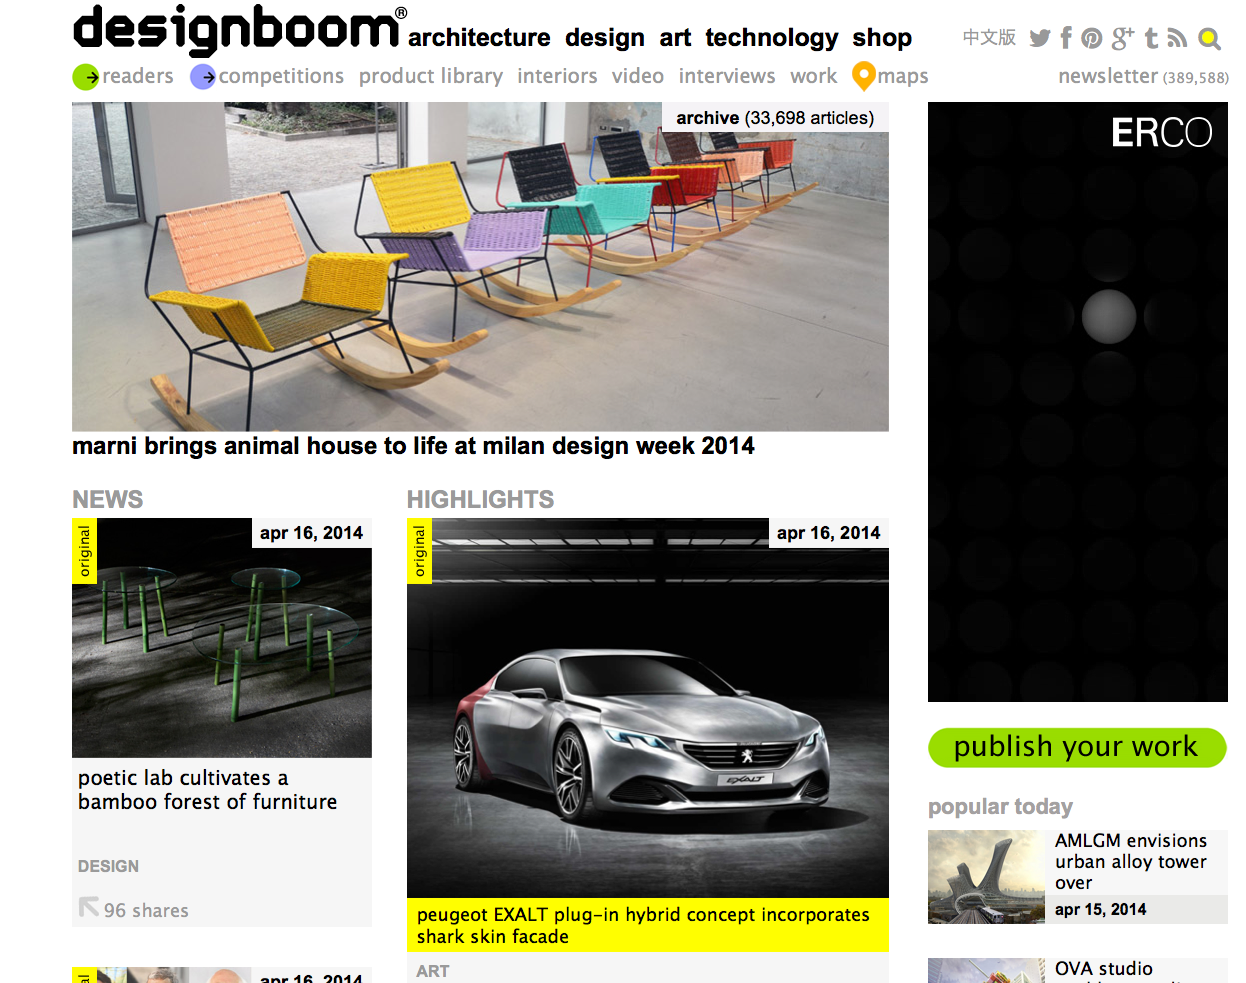Open the marni animal house headline

413,446
